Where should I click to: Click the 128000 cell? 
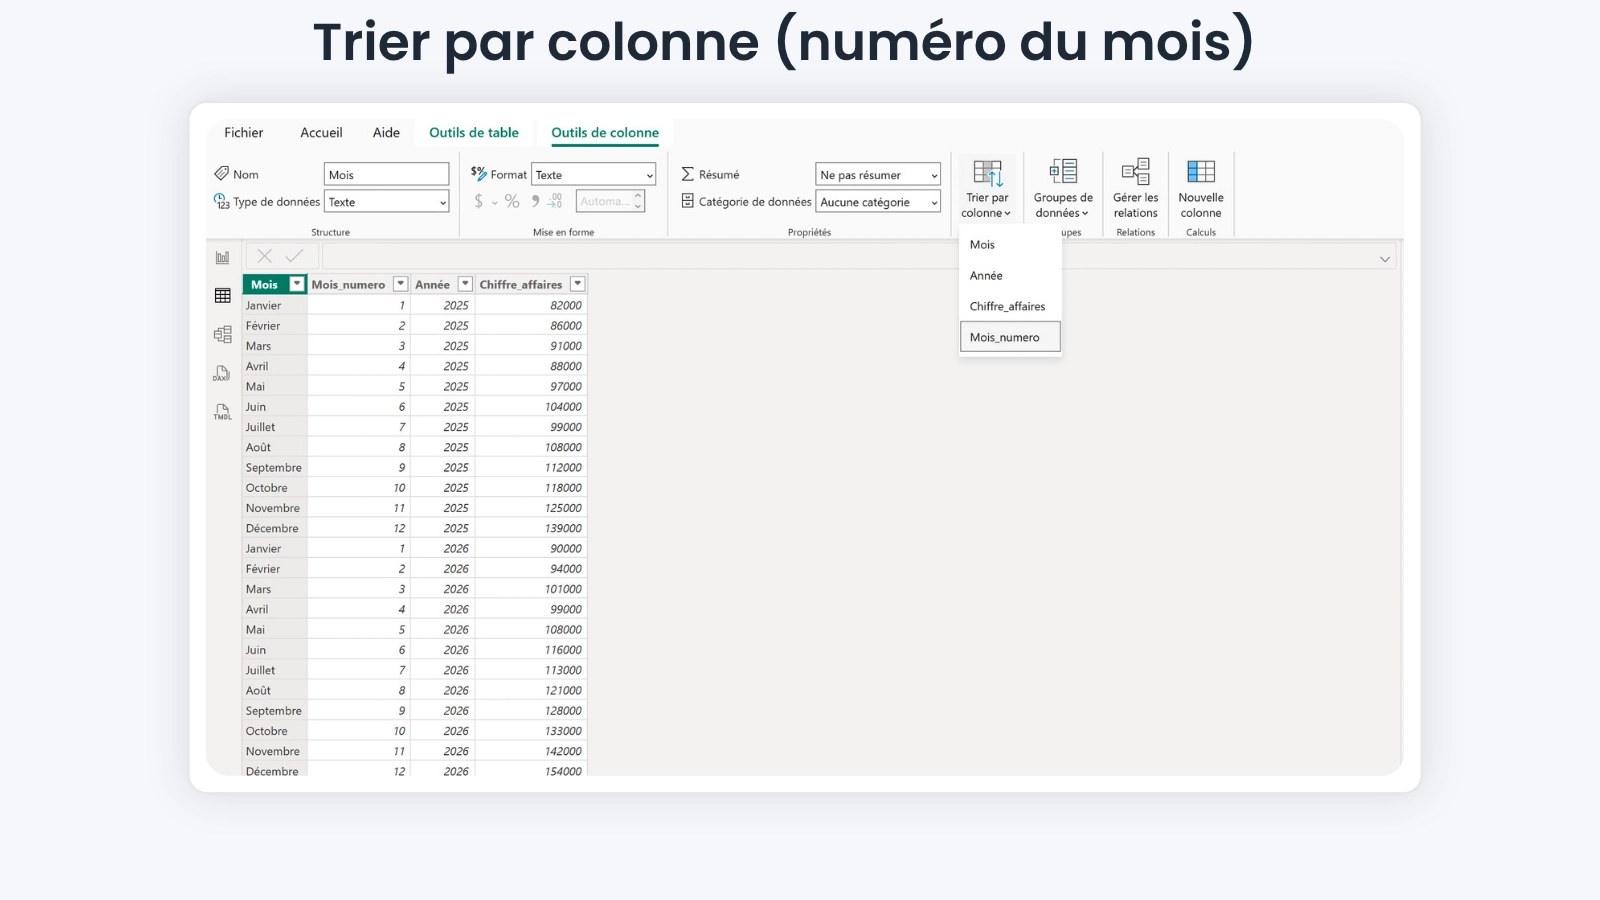tap(531, 711)
